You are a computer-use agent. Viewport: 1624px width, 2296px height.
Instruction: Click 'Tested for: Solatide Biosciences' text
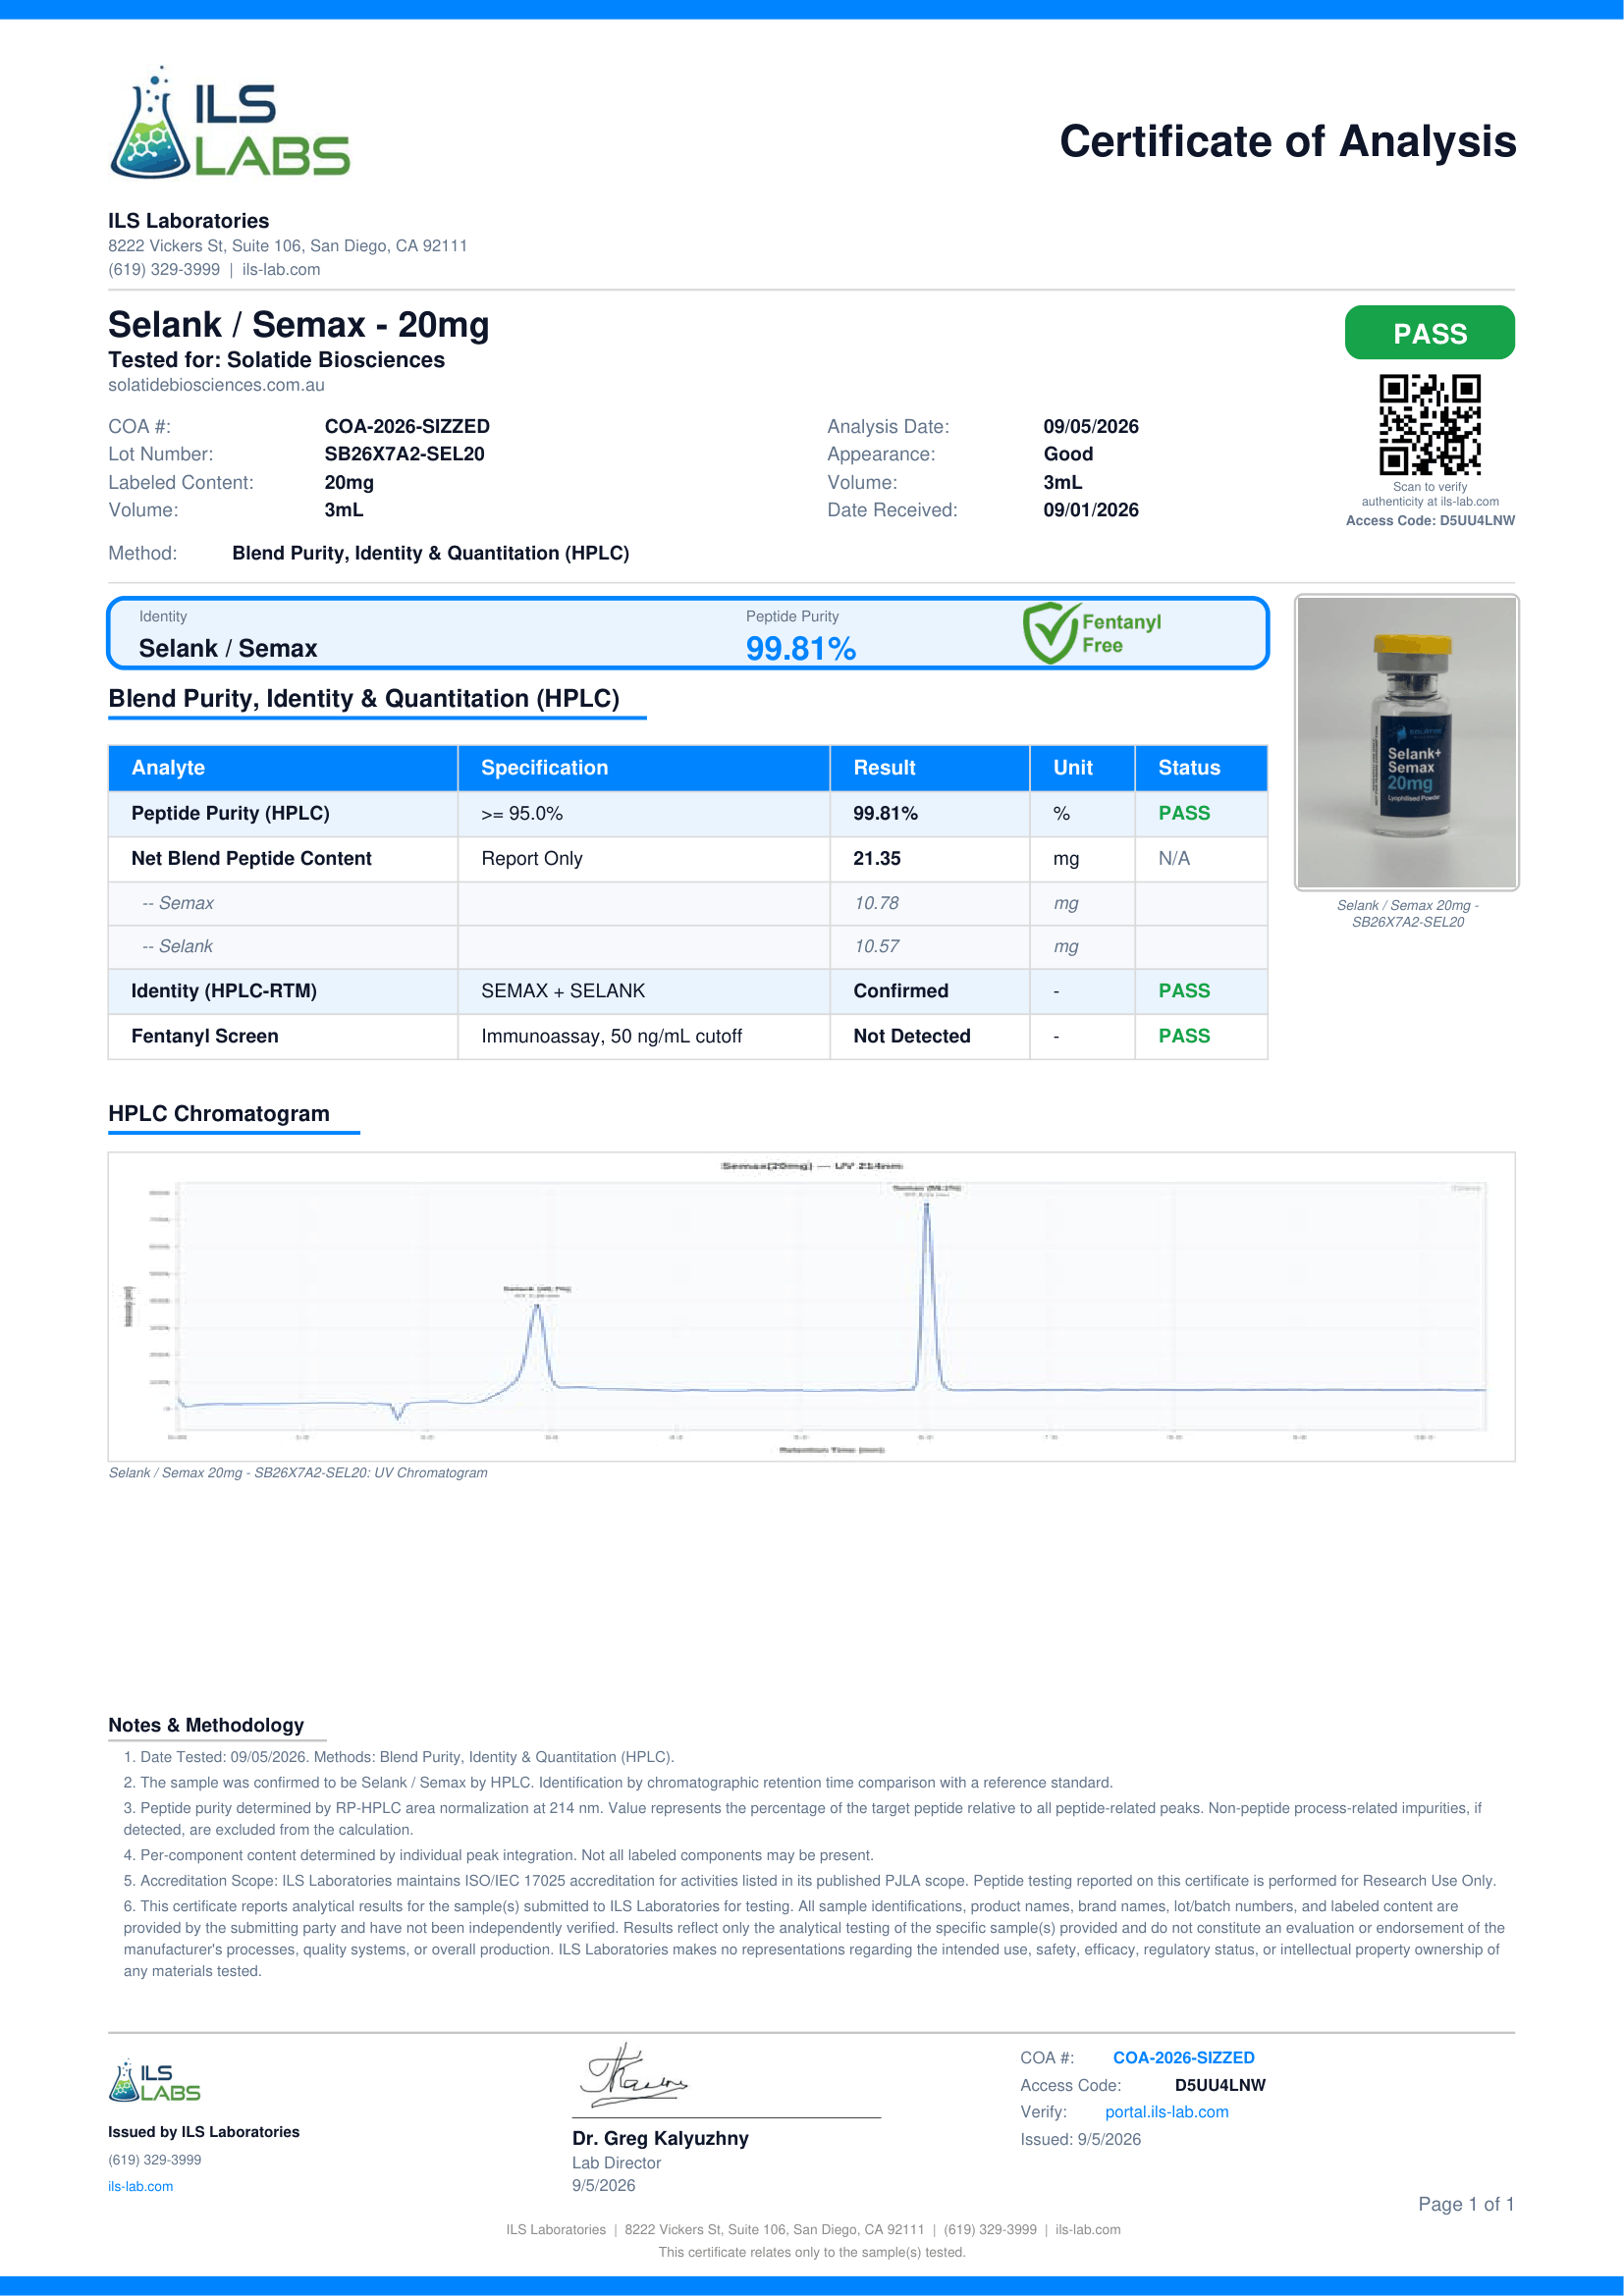coord(276,360)
